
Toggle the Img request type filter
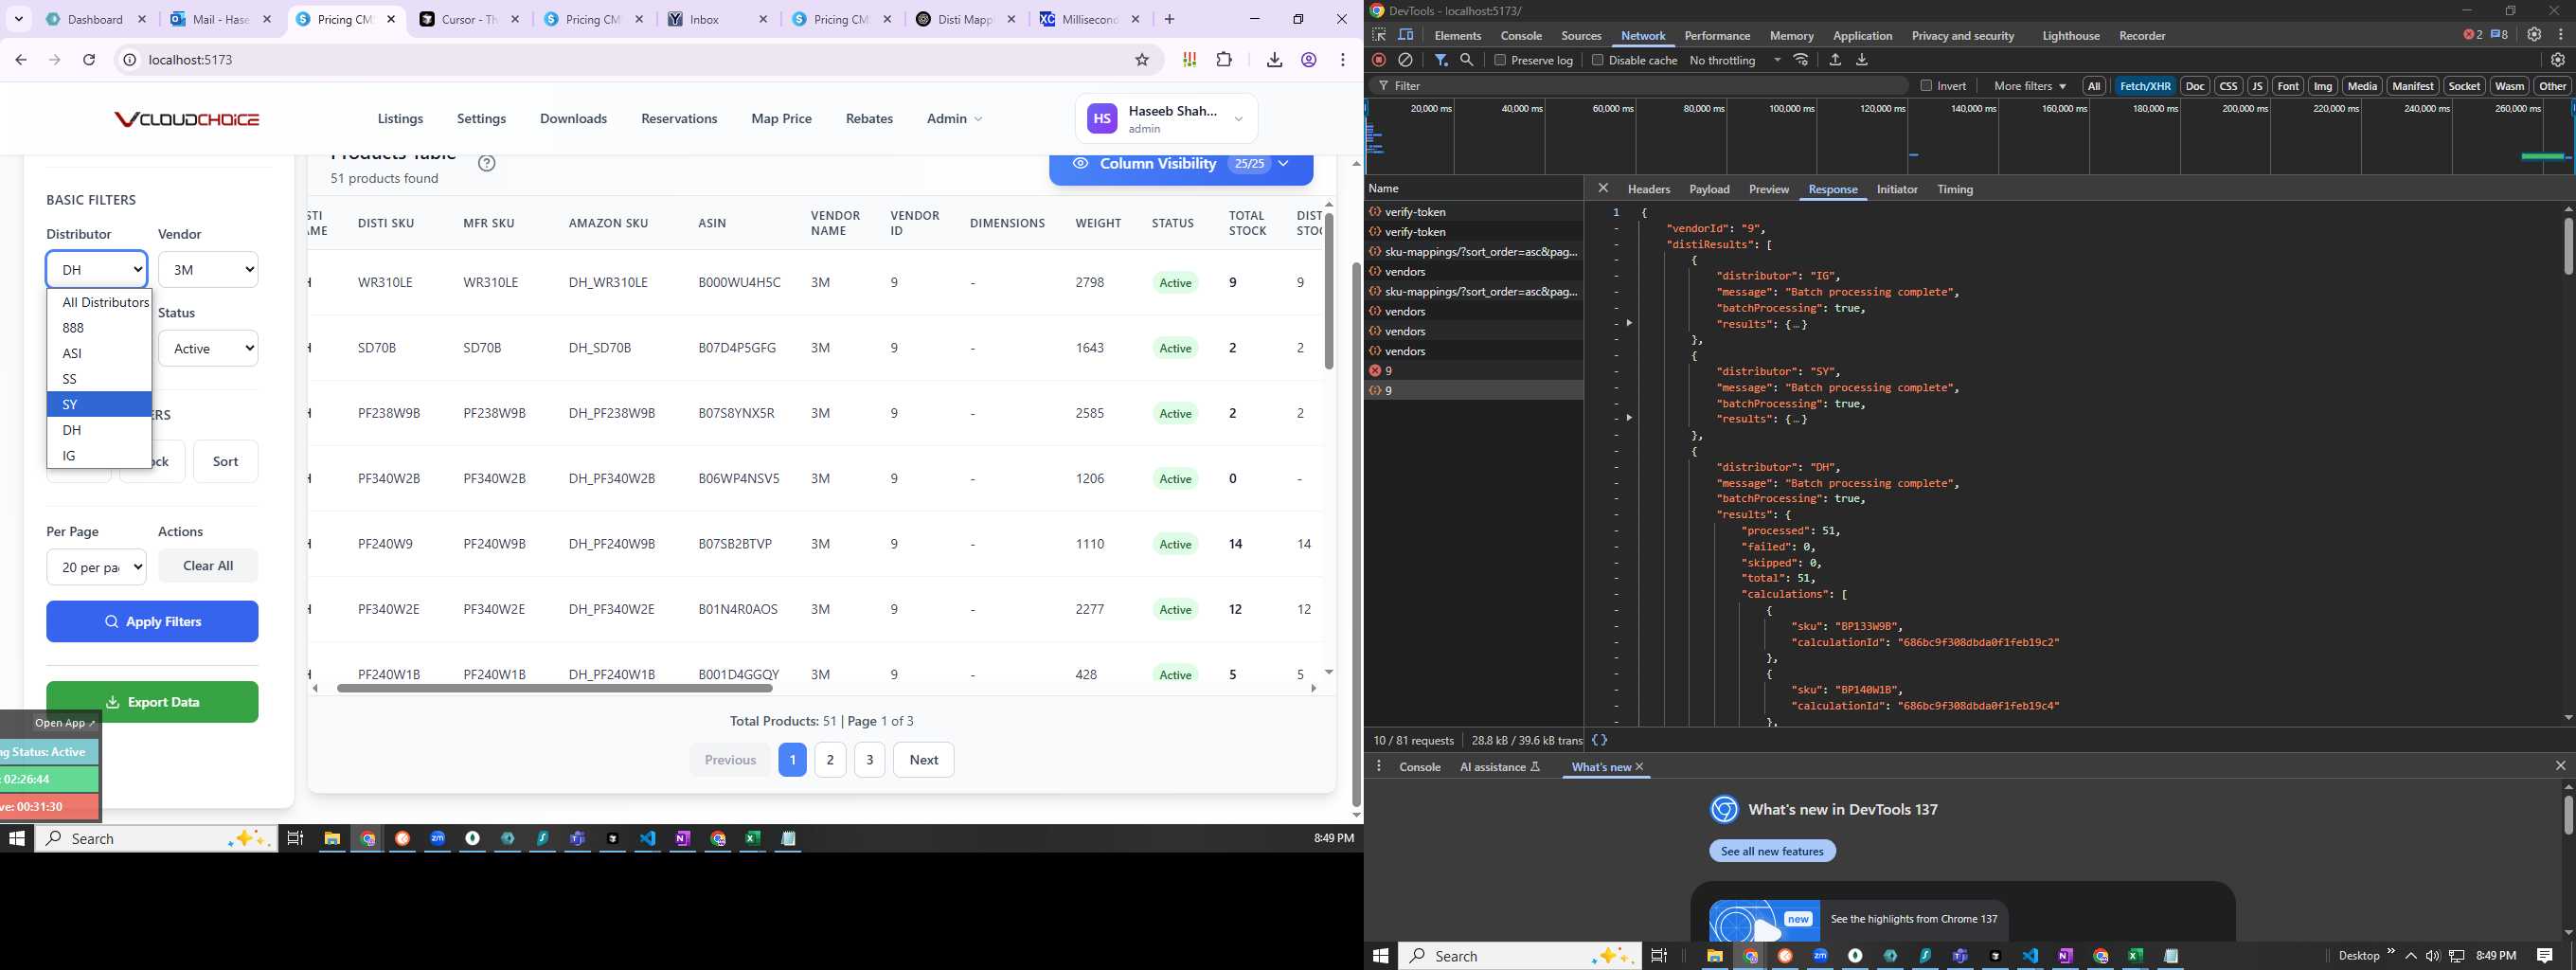(2323, 86)
